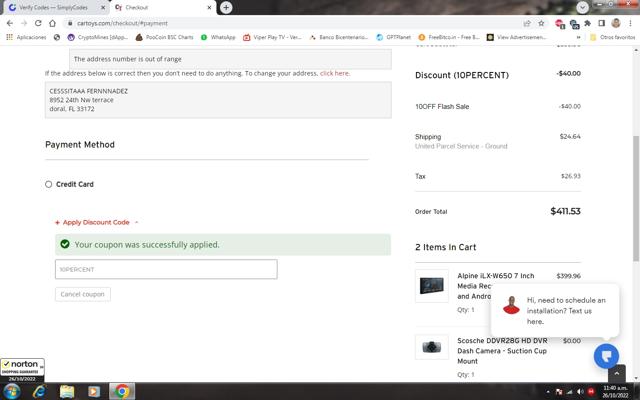Go back with browser back arrow

[x=10, y=23]
